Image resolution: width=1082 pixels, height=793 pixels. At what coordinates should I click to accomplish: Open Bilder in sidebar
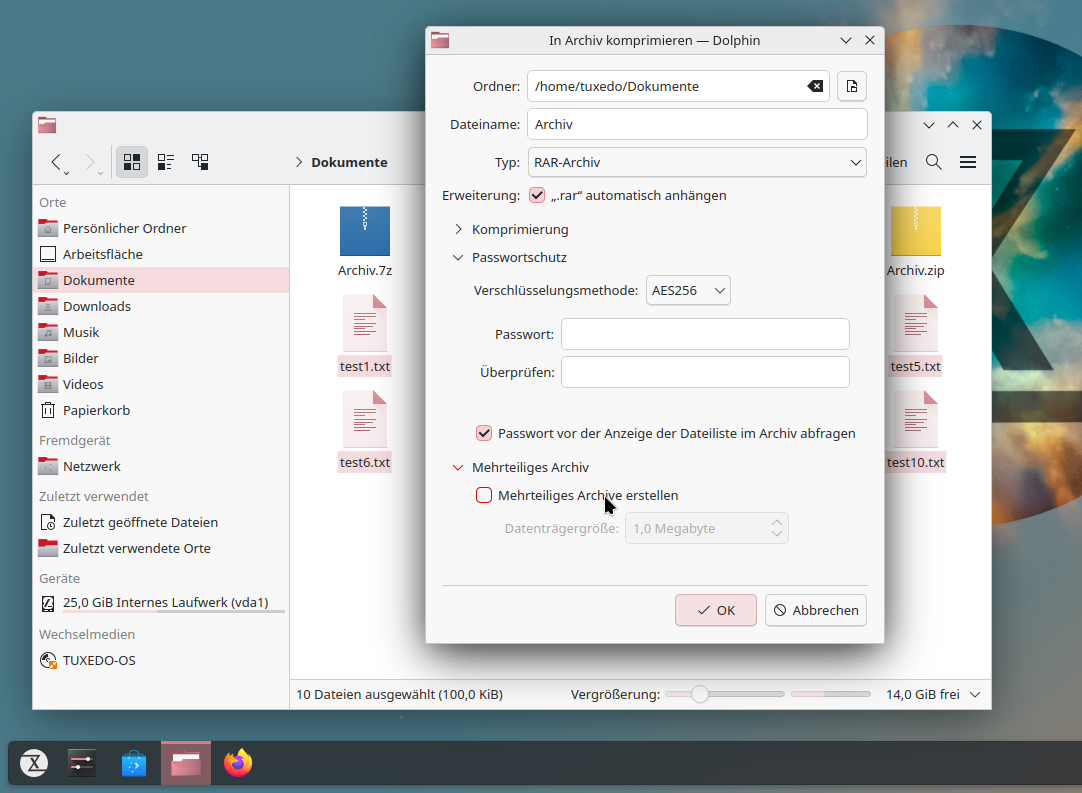pyautogui.click(x=161, y=359)
